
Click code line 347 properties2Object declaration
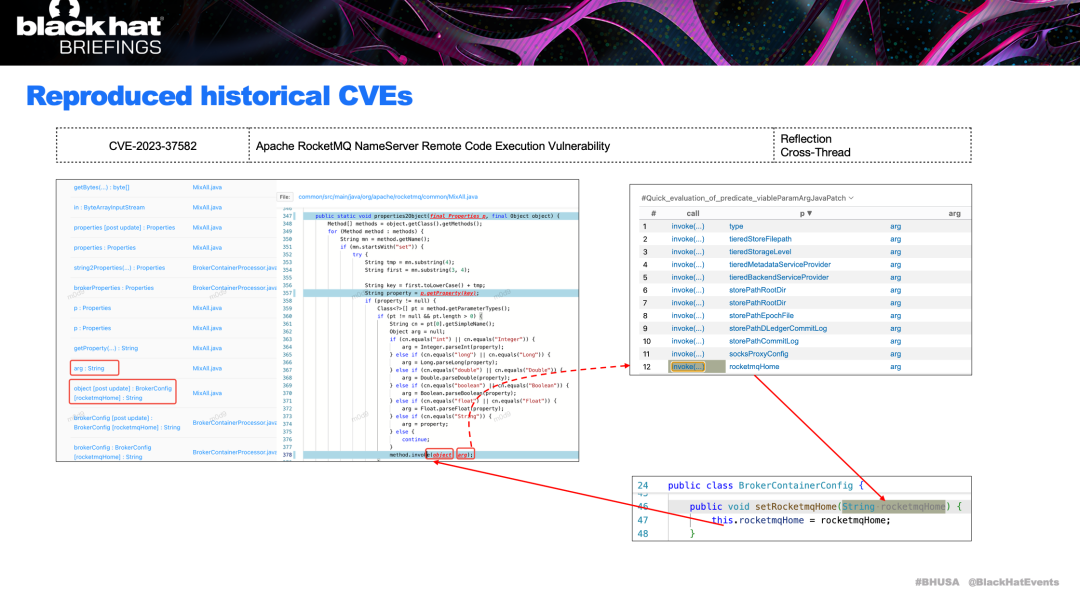pos(437,216)
